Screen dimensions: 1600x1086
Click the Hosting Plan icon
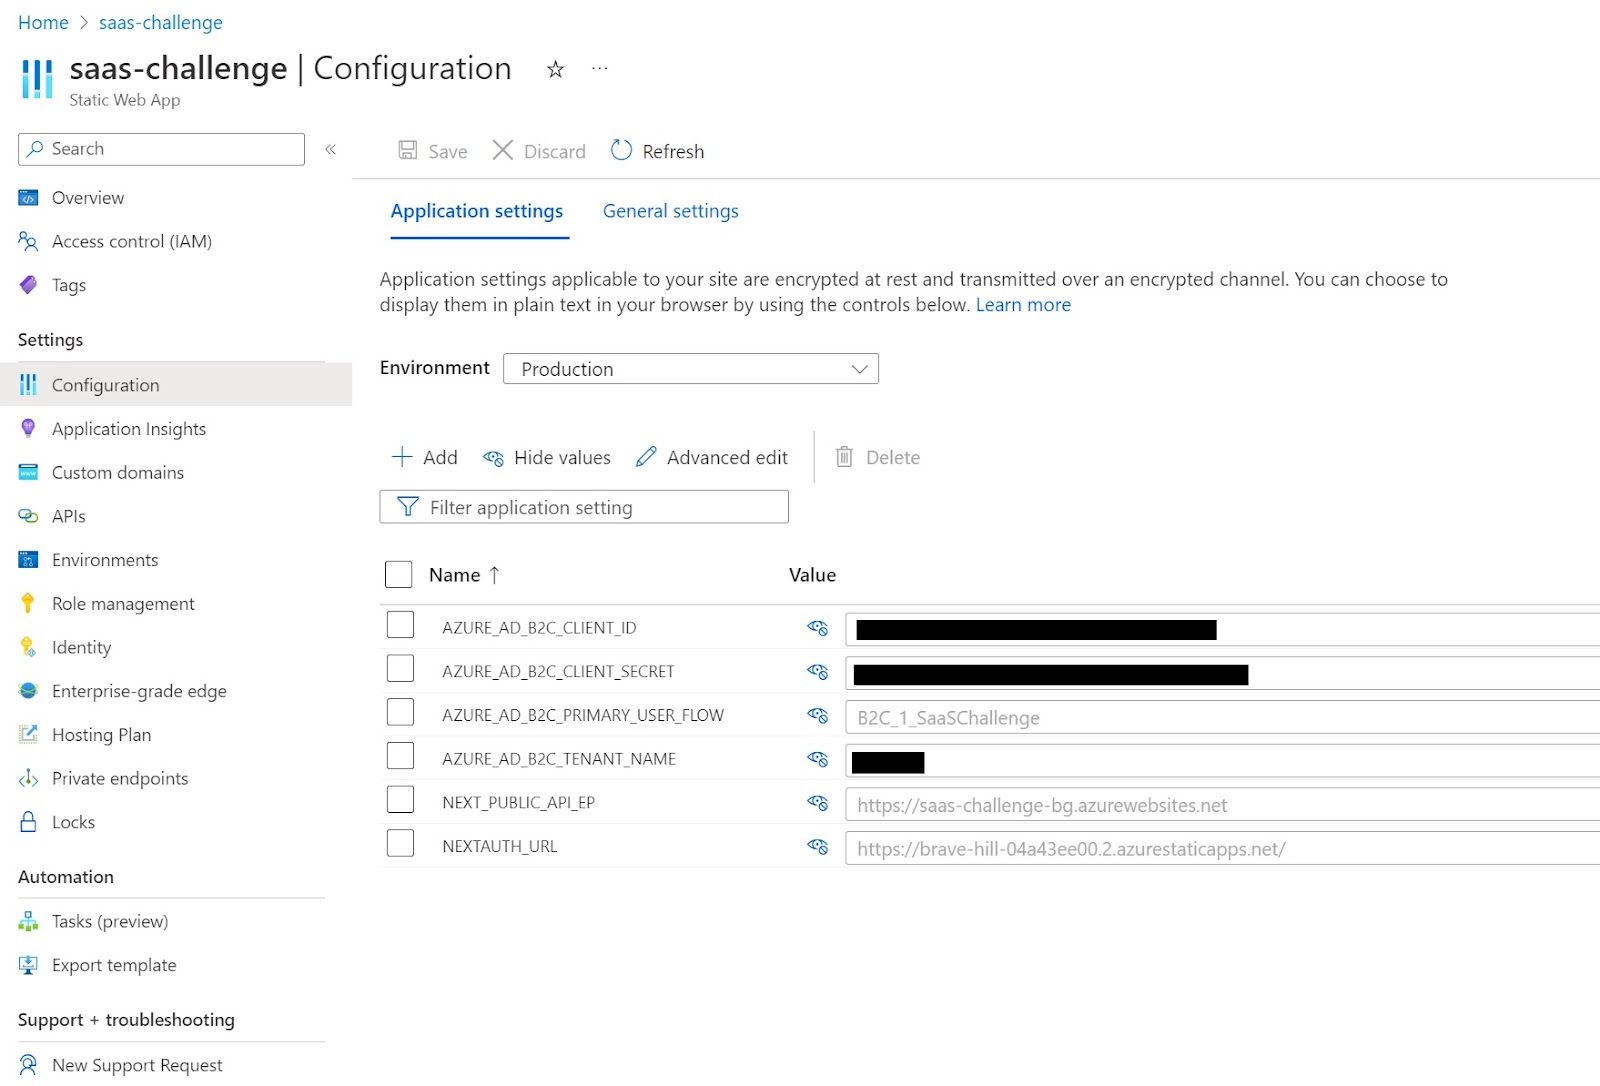28,734
